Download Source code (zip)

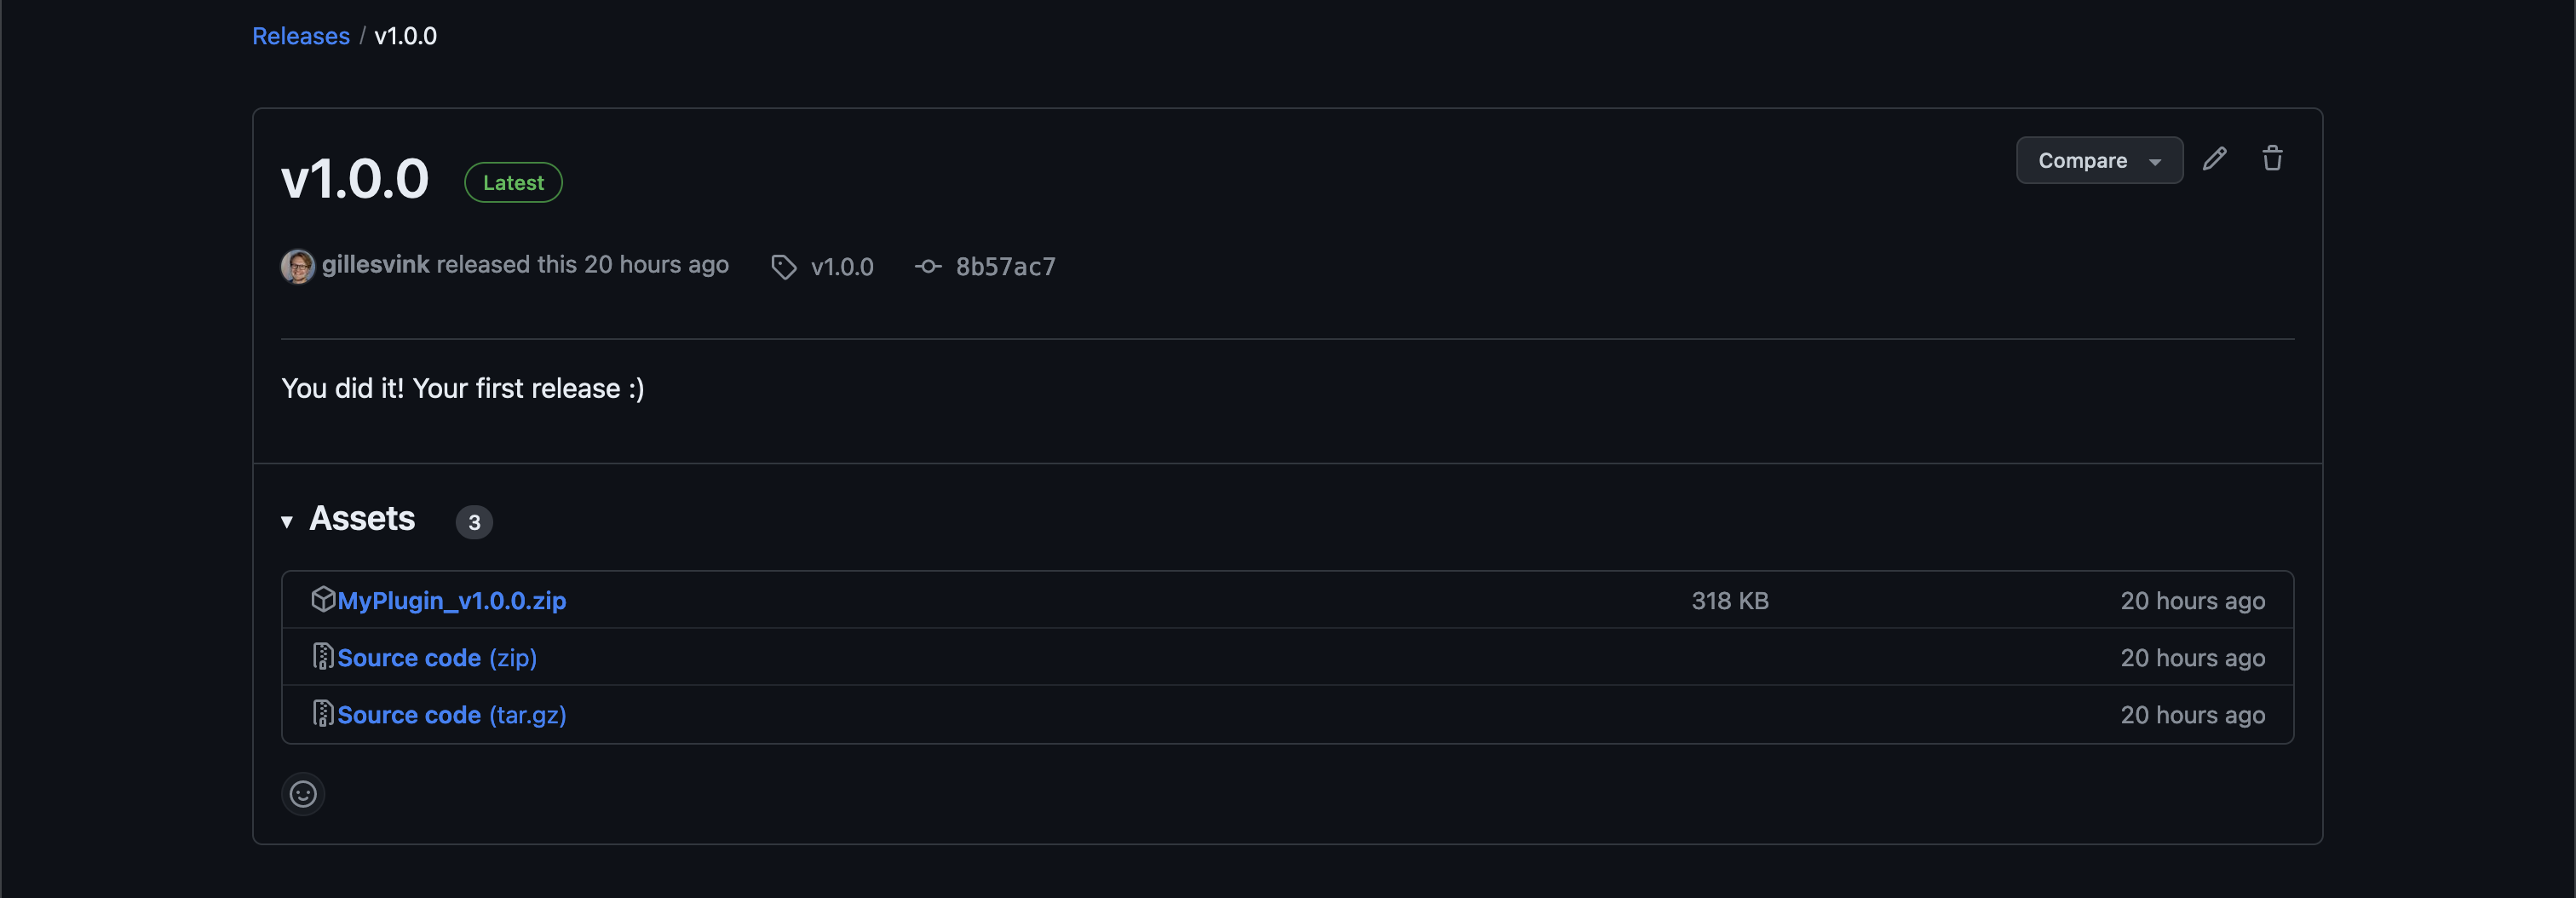(437, 658)
